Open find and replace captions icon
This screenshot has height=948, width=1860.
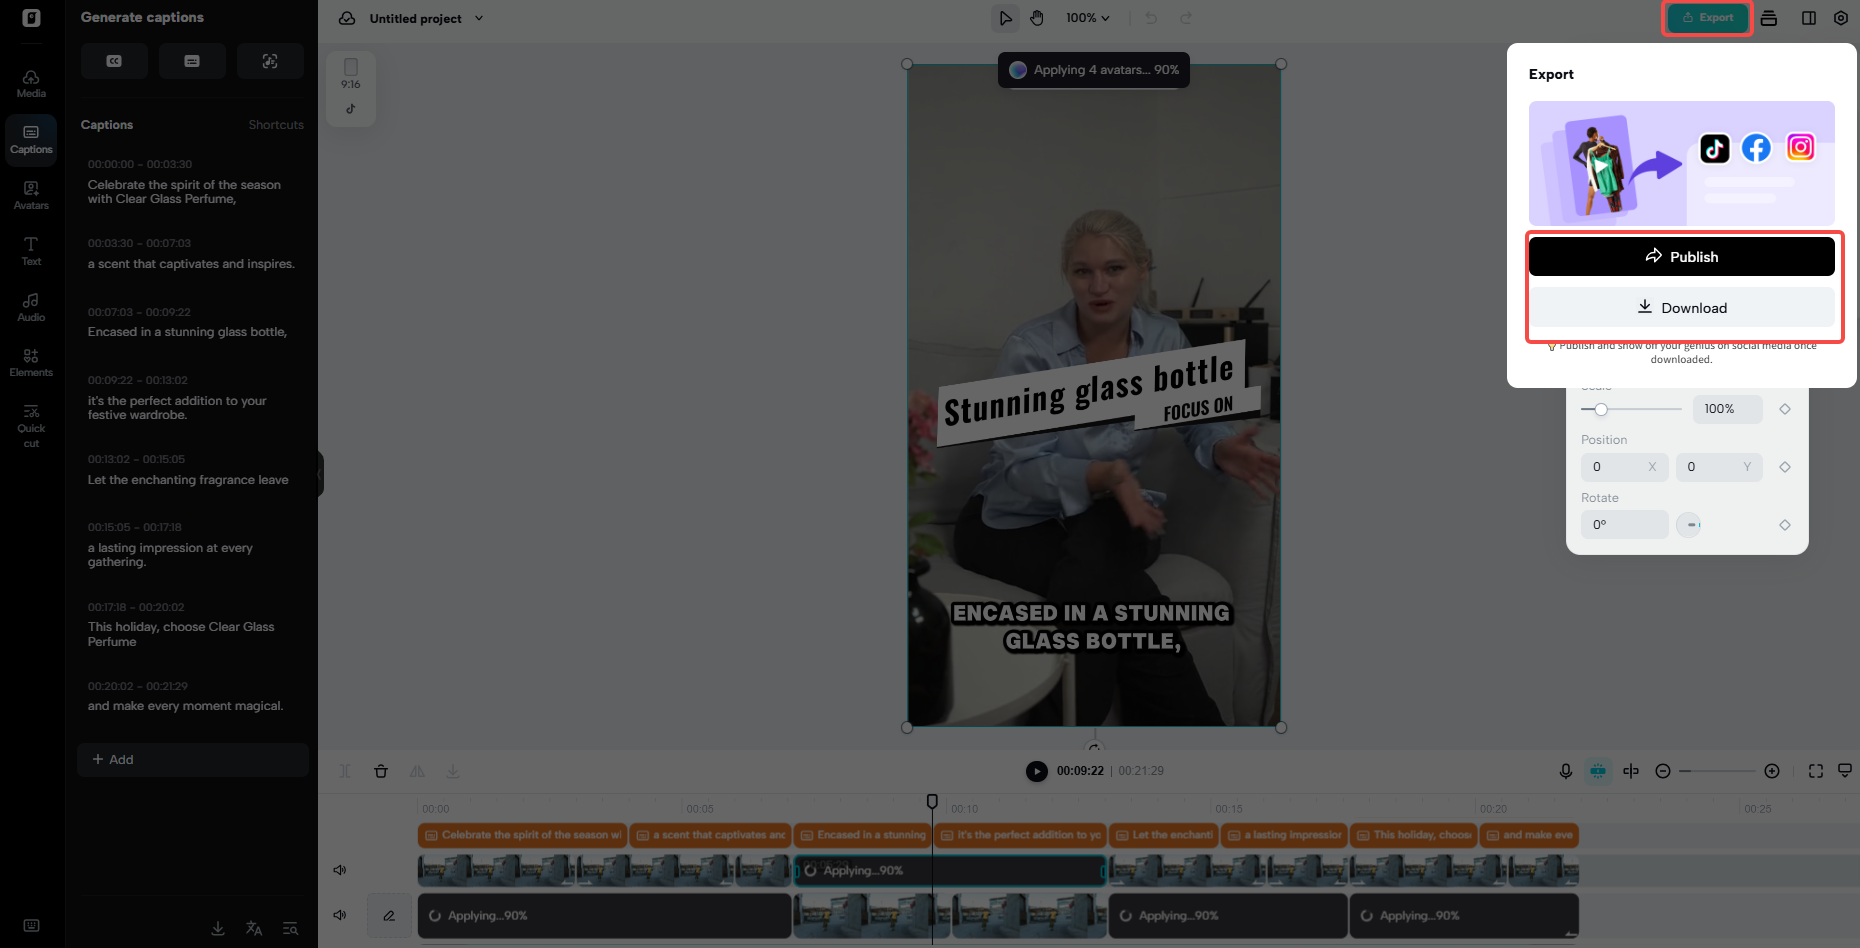290,929
